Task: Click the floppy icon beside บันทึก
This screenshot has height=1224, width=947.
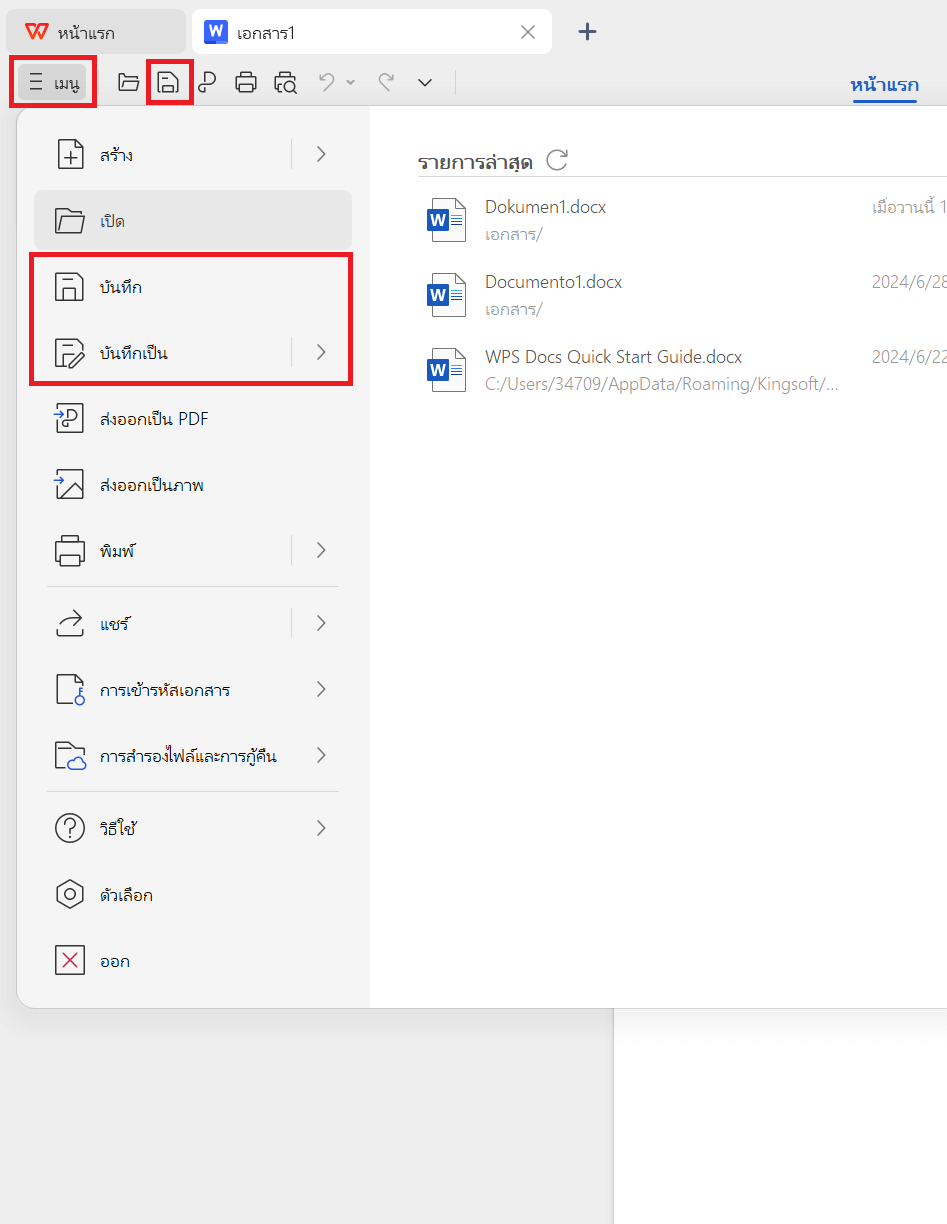Action: pos(69,287)
